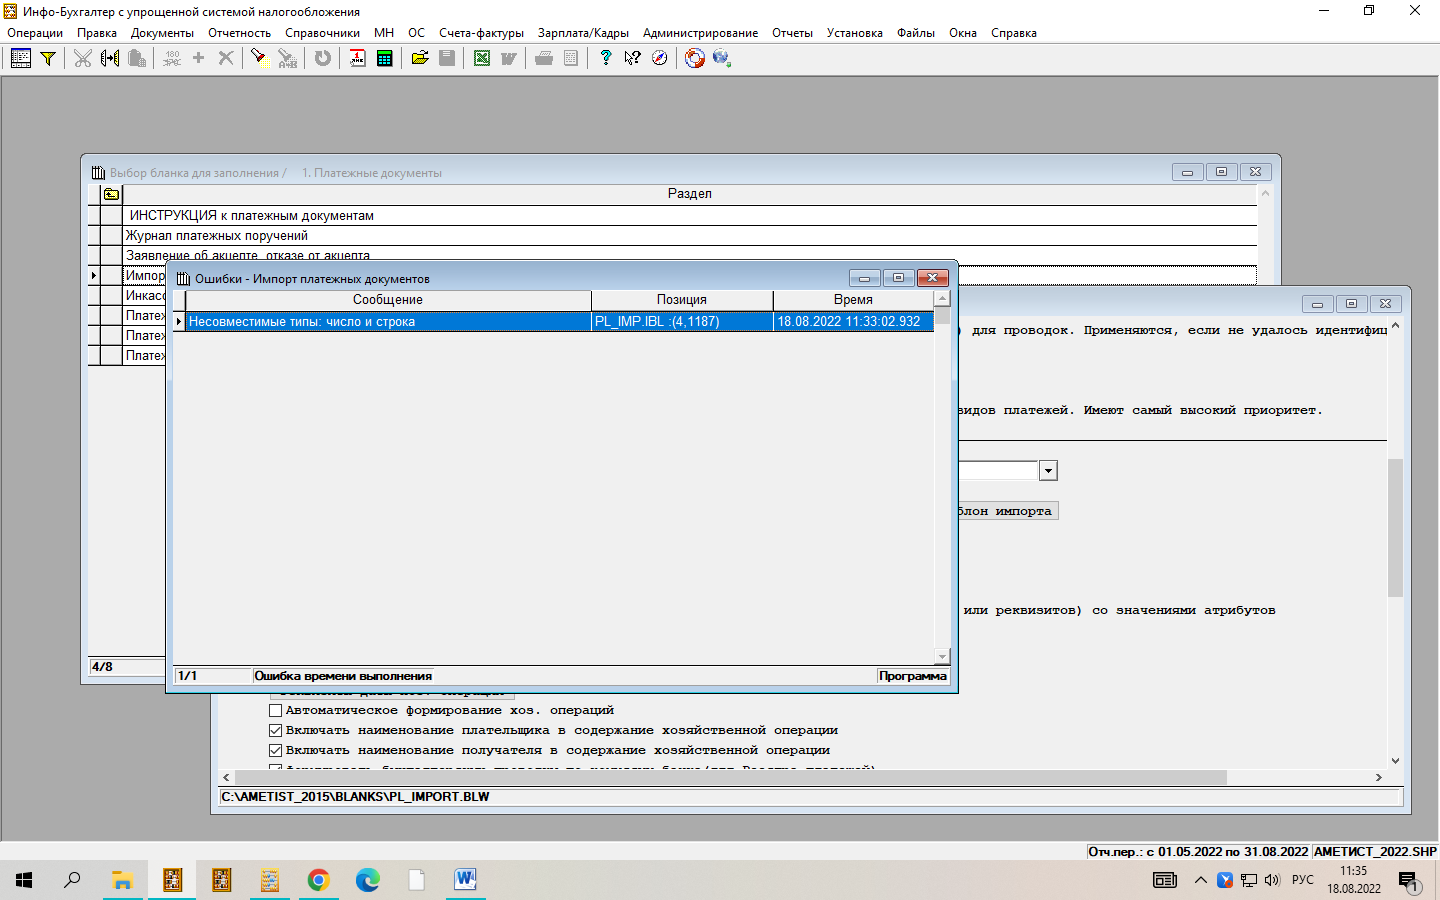Viewport: 1440px width, 900px height.
Task: Click the floppy disk save icon
Action: [x=447, y=58]
